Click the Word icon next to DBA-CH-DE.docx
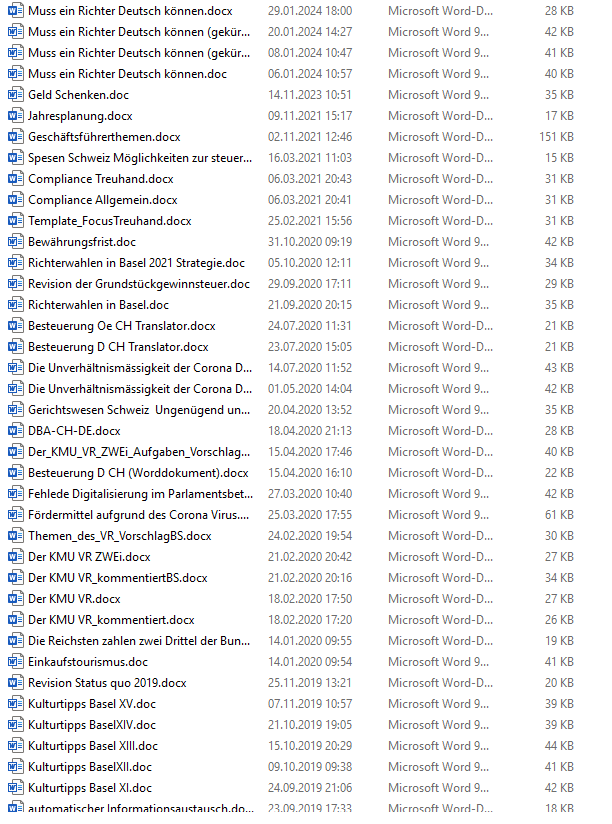612x824 pixels. 15,431
